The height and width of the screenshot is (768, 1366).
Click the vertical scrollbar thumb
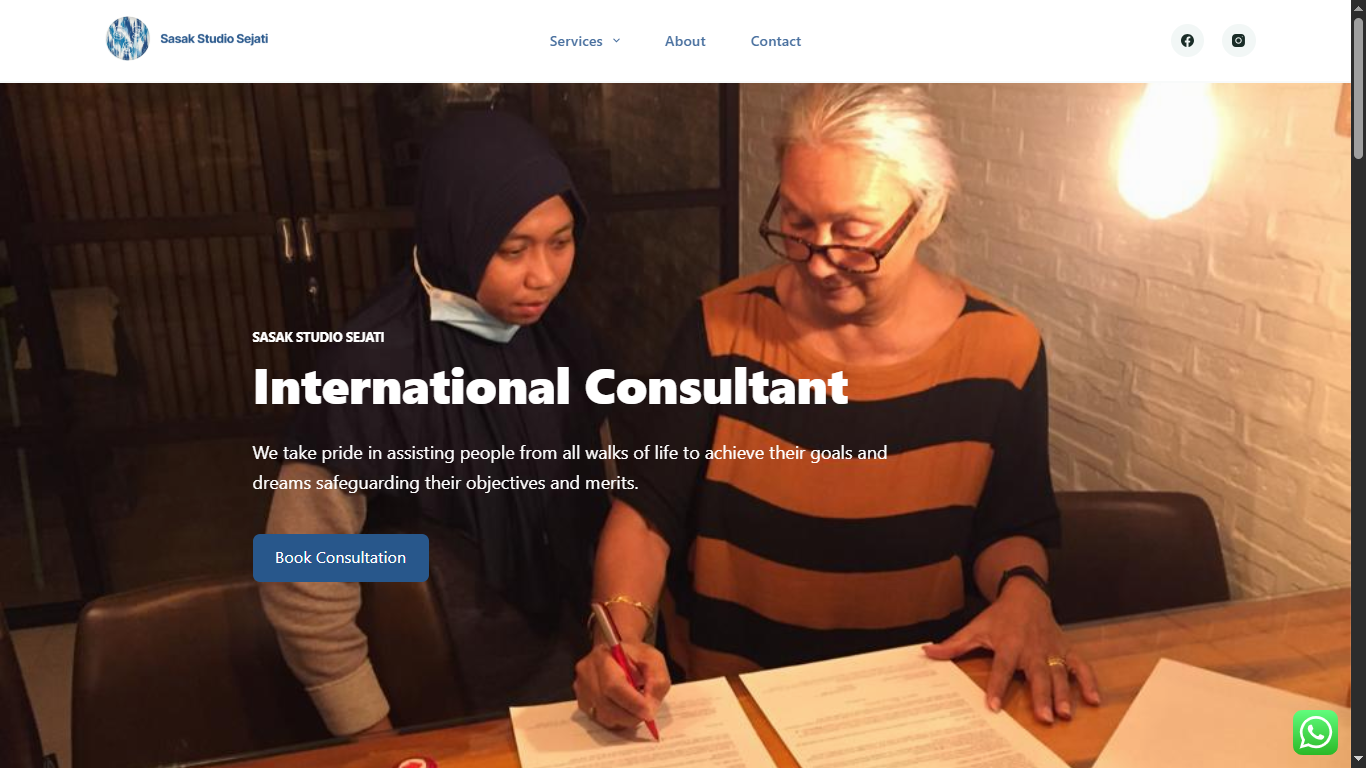(x=1358, y=88)
